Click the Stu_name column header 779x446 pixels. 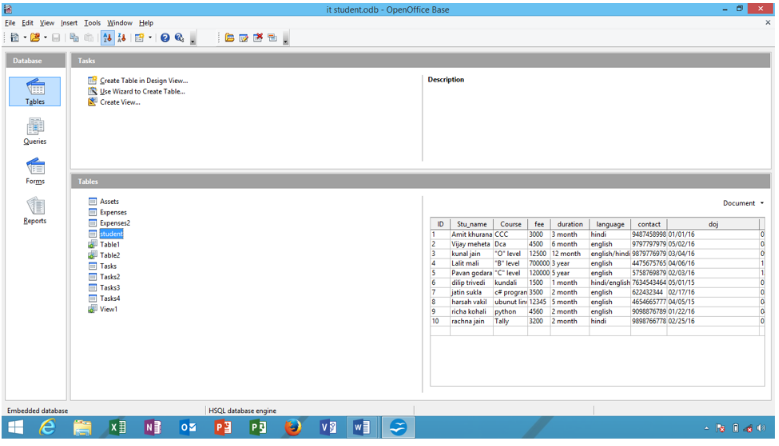pyautogui.click(x=471, y=224)
